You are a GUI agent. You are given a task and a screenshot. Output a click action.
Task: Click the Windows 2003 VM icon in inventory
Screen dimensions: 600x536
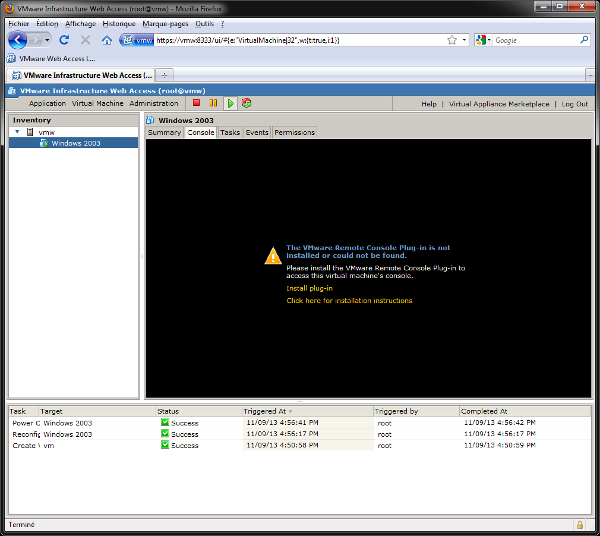[x=44, y=143]
